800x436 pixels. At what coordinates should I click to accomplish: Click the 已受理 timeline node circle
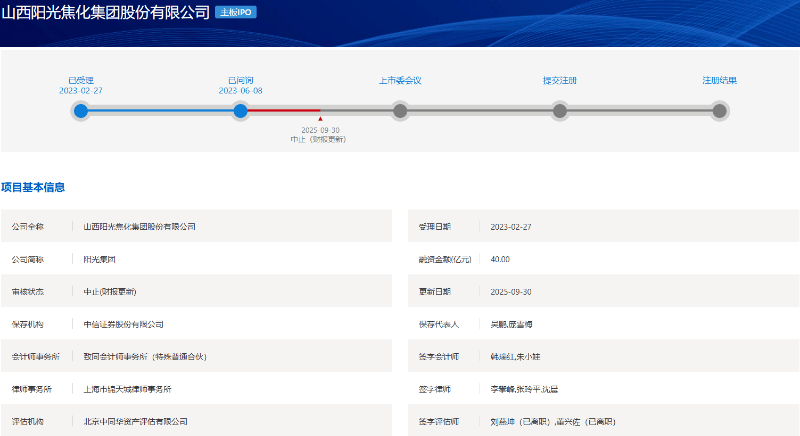tap(80, 111)
